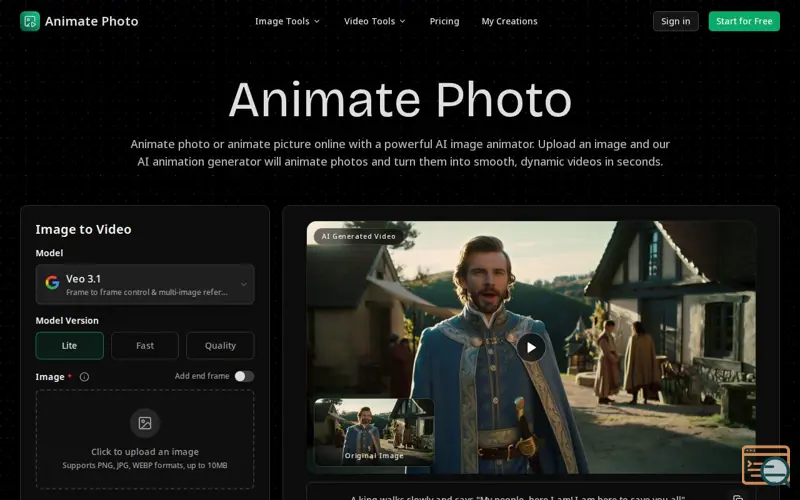Go to the Pricing page
800x500 pixels.
coord(444,21)
